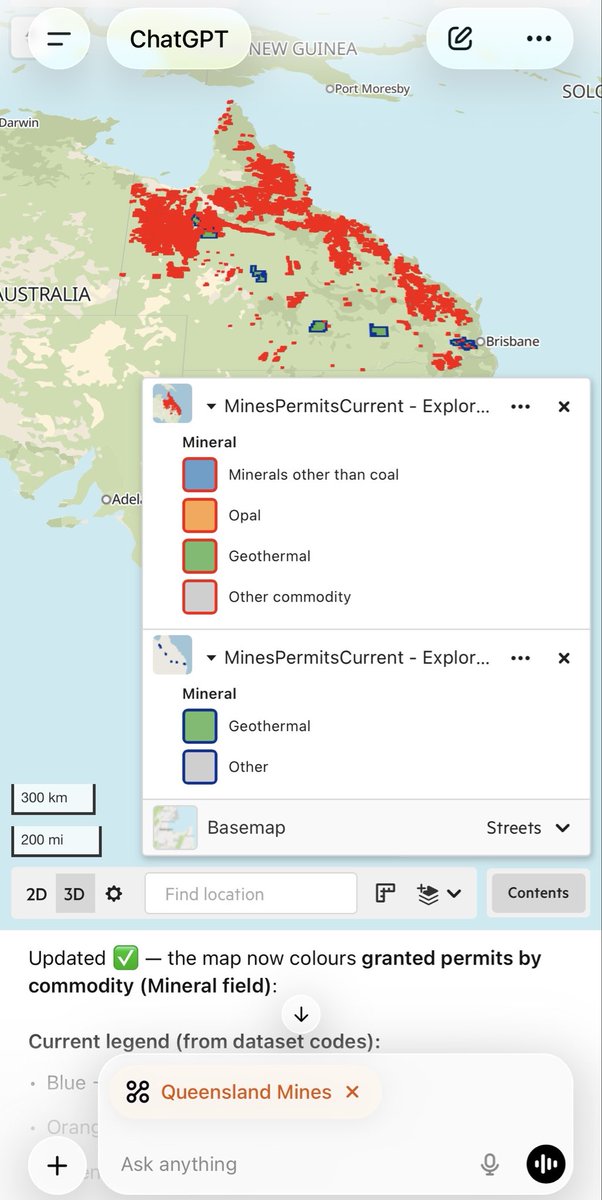This screenshot has width=602, height=1200.
Task: Select the Opal orange swatch
Action: pyautogui.click(x=199, y=515)
